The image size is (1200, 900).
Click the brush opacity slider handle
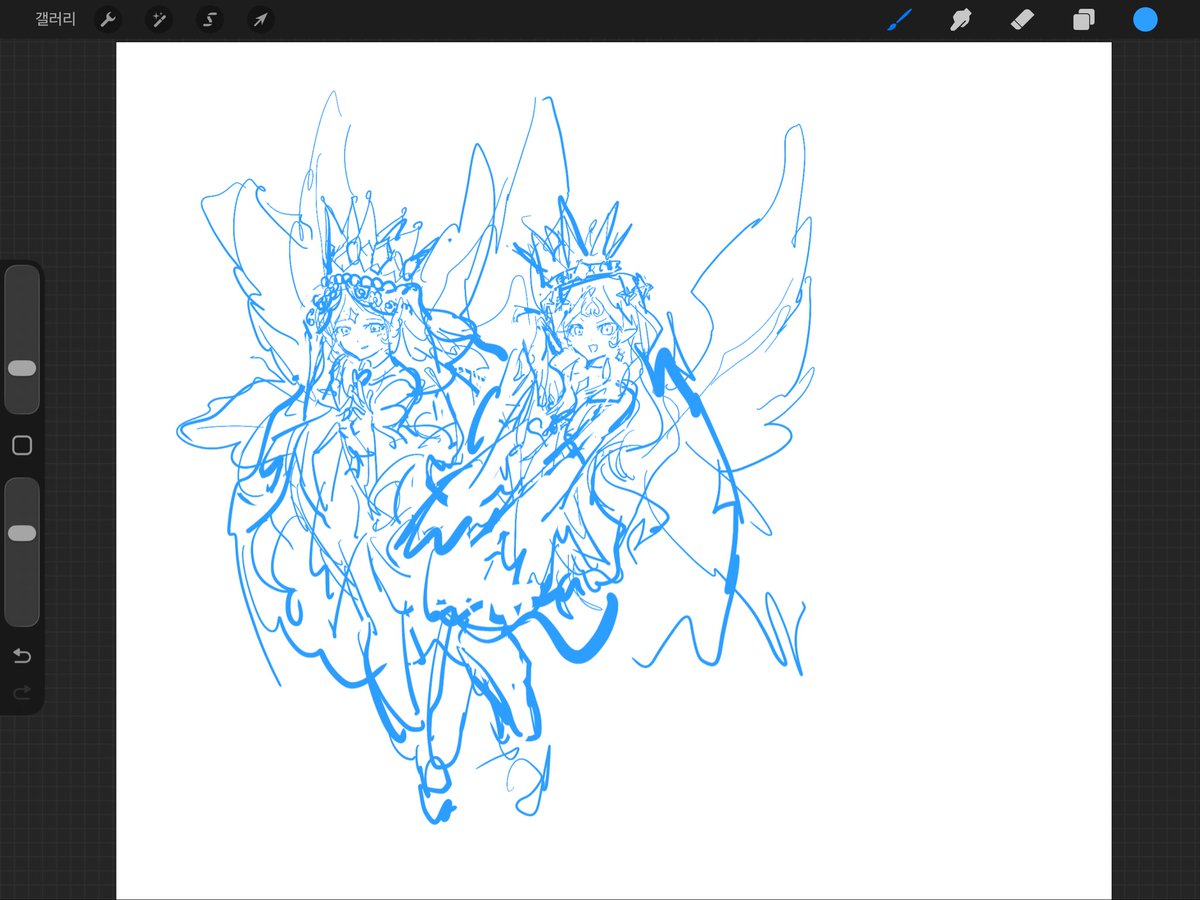coord(22,533)
